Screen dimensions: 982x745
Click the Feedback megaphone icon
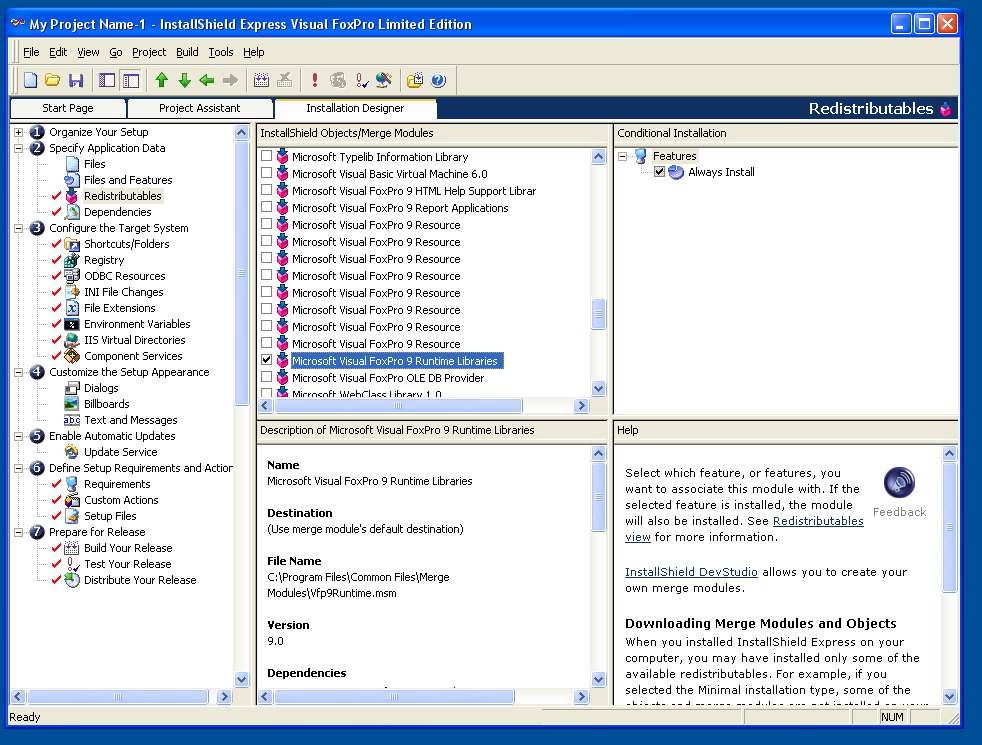click(x=899, y=483)
